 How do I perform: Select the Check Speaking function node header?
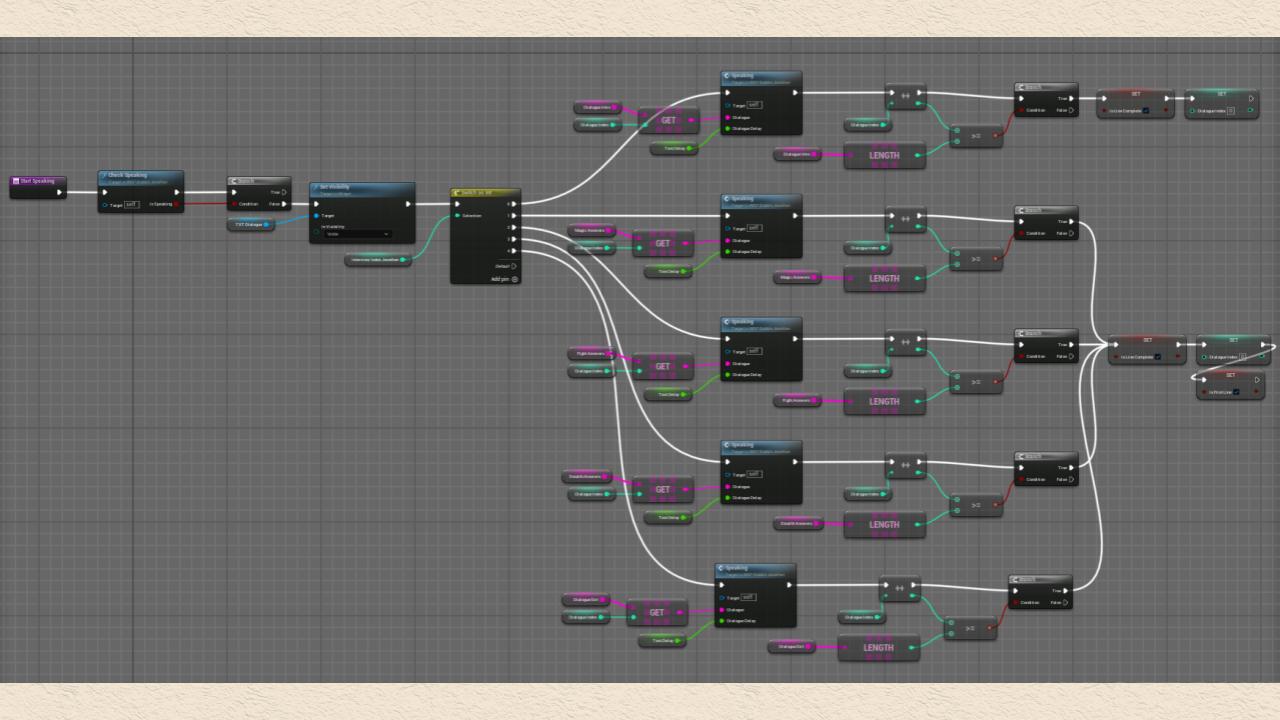coord(140,176)
